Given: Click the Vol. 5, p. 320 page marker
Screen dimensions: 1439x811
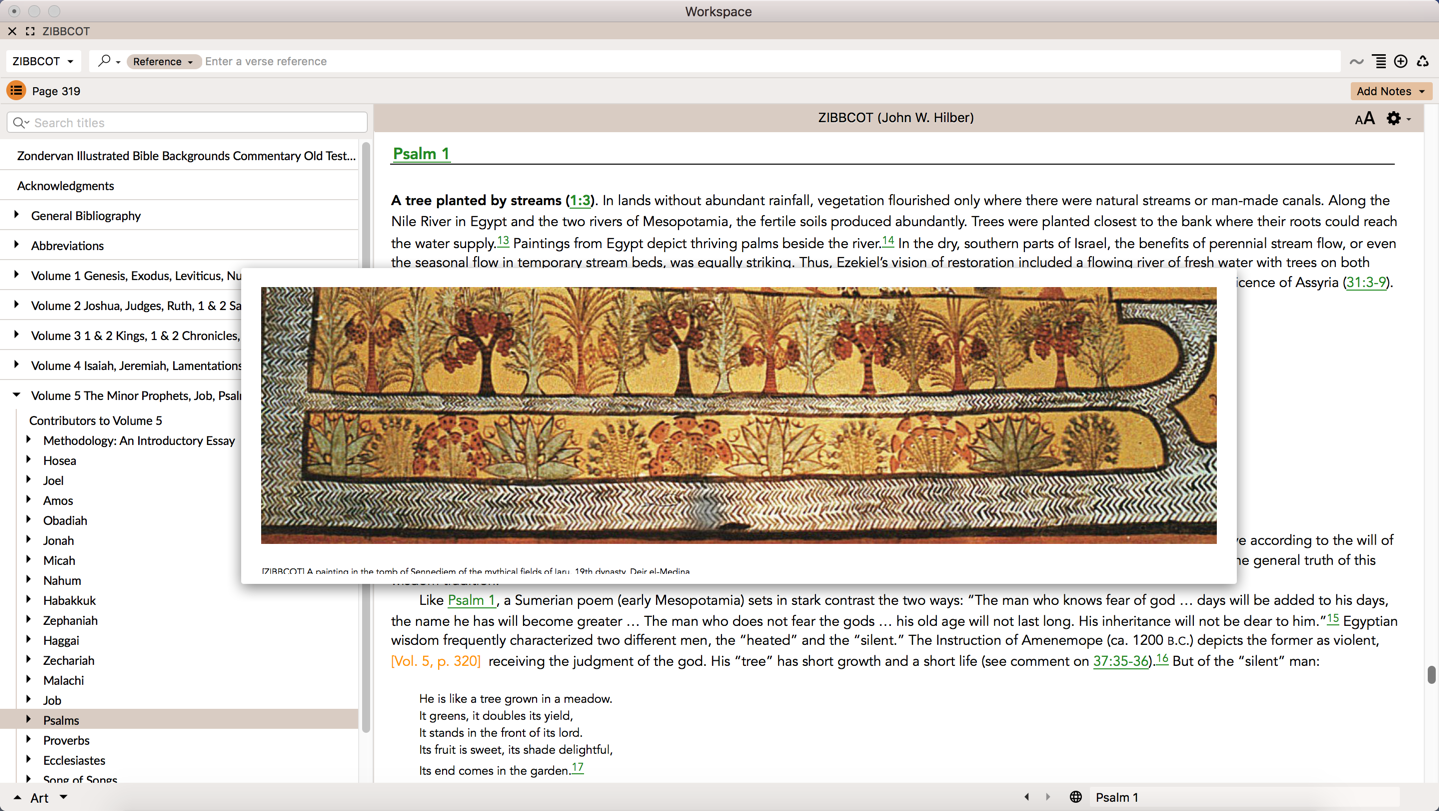Looking at the screenshot, I should coord(436,662).
